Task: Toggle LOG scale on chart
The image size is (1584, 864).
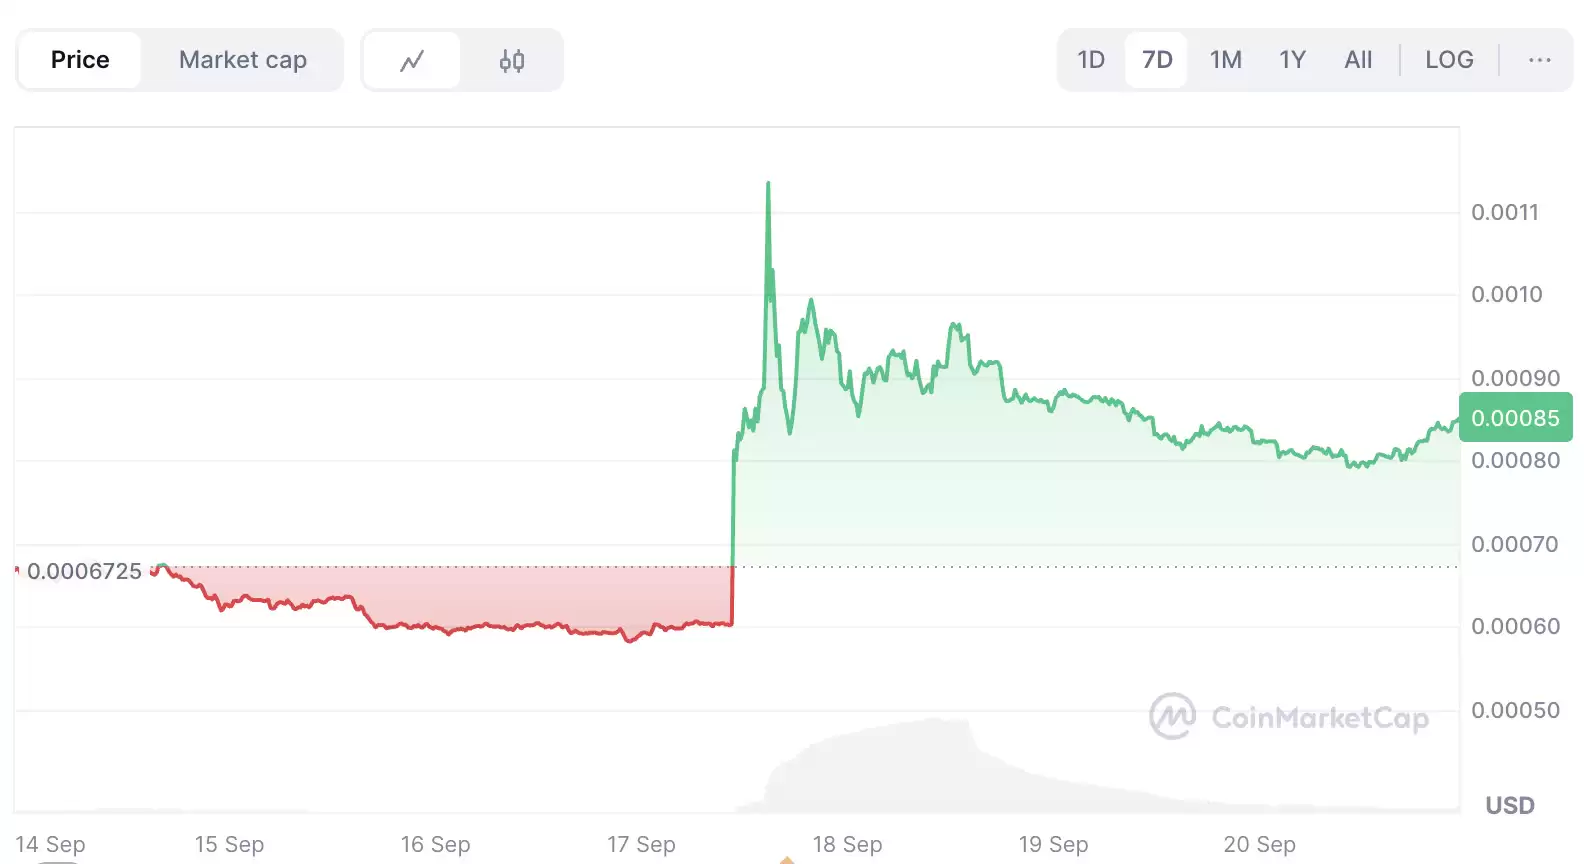Action: (1449, 60)
